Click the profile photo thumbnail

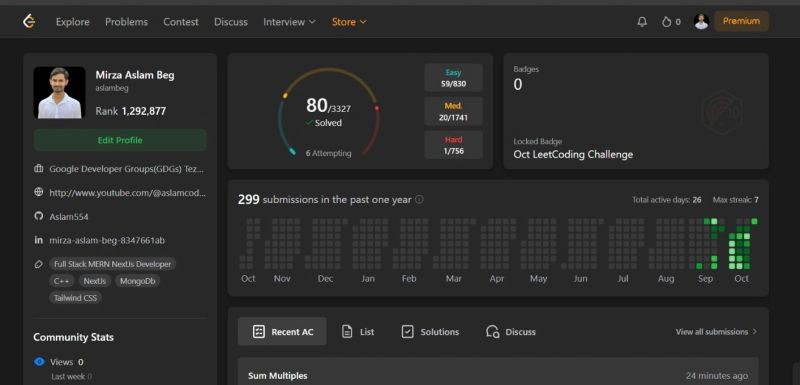coord(59,92)
